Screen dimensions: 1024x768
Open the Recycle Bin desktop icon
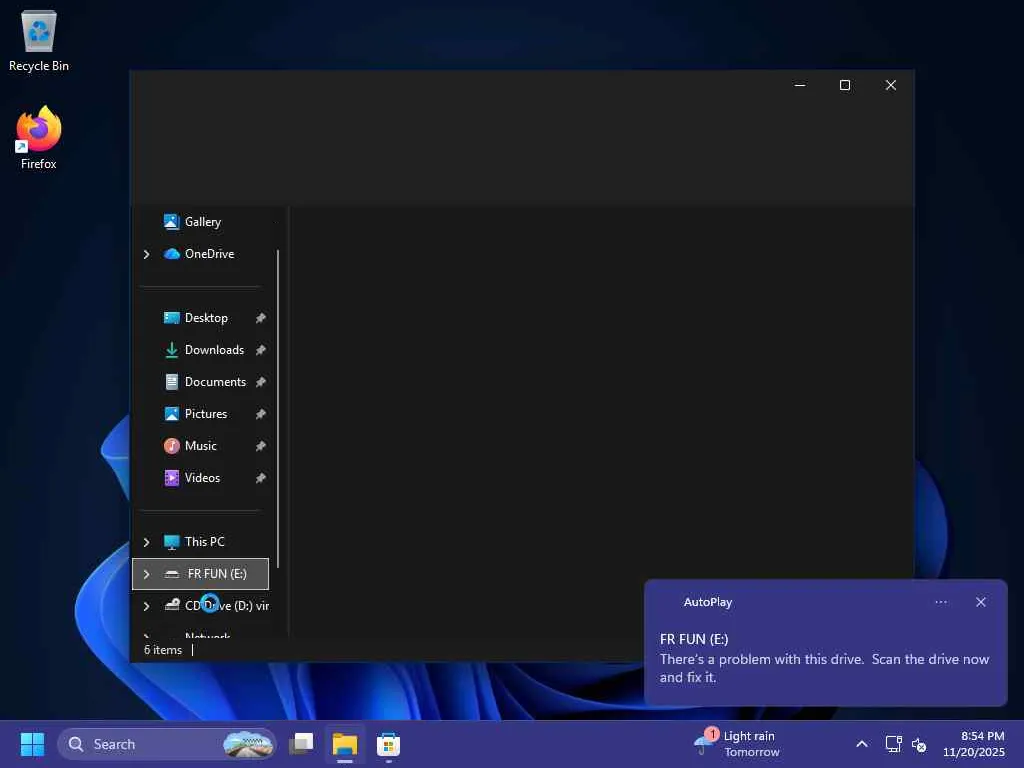click(39, 40)
